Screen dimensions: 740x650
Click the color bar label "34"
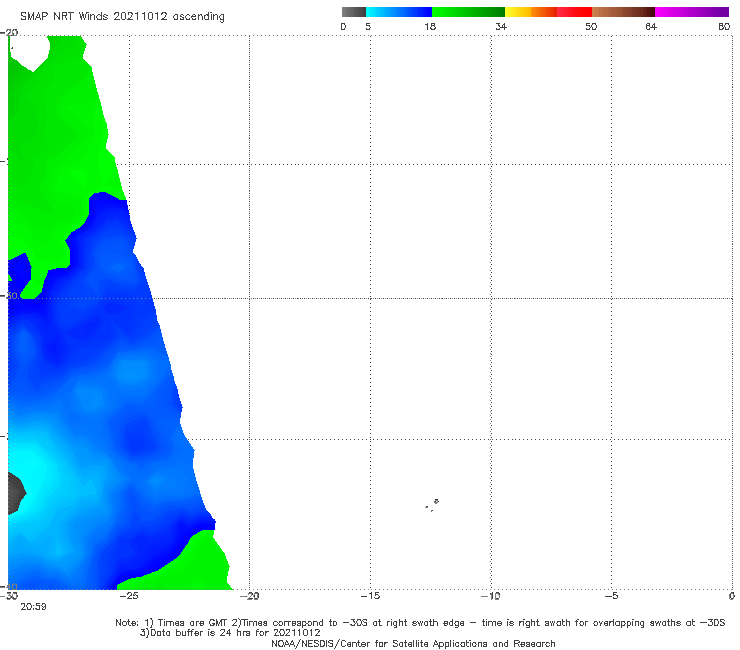[x=501, y=27]
